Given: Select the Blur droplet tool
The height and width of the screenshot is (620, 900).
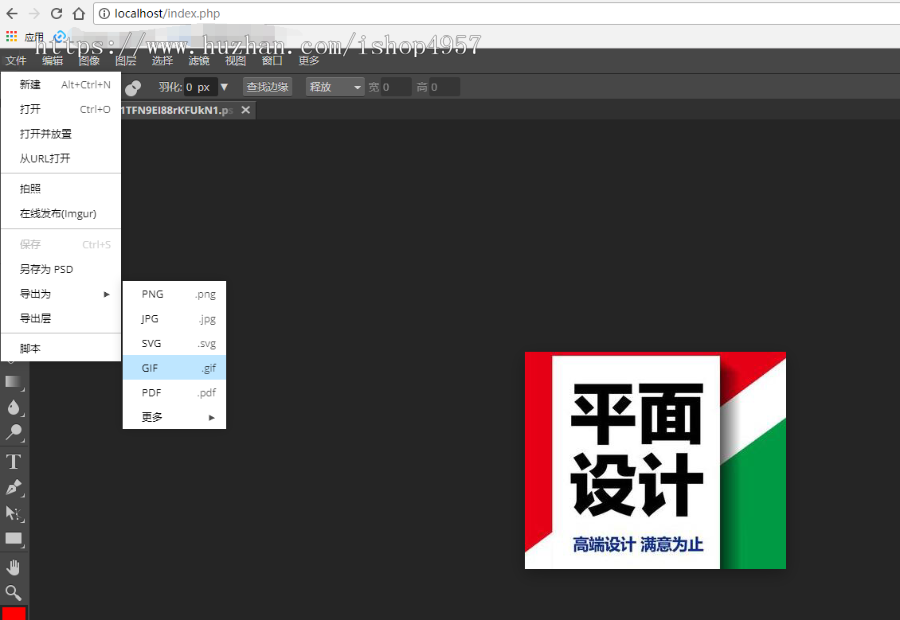Looking at the screenshot, I should (13, 407).
